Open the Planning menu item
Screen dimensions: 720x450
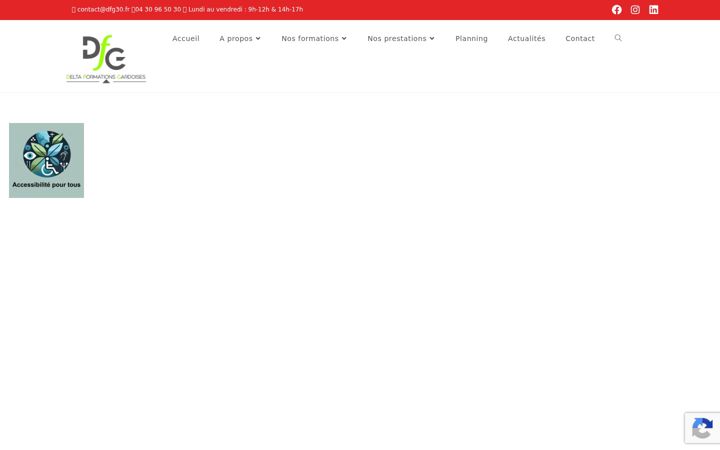point(471,39)
